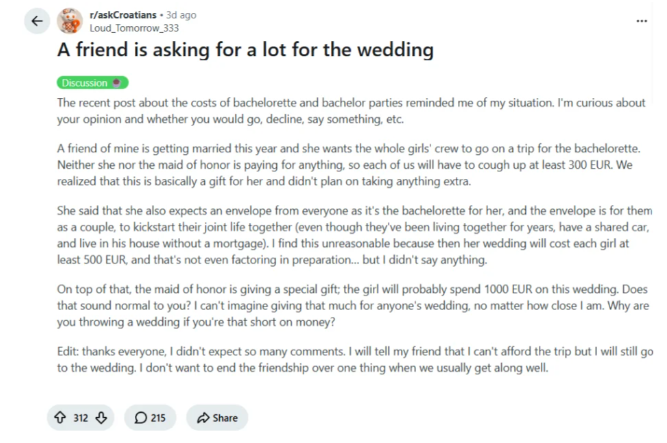Image resolution: width=667 pixels, height=443 pixels.
Task: Click the paragraph starting "The recent post about"
Action: pyautogui.click(x=351, y=111)
